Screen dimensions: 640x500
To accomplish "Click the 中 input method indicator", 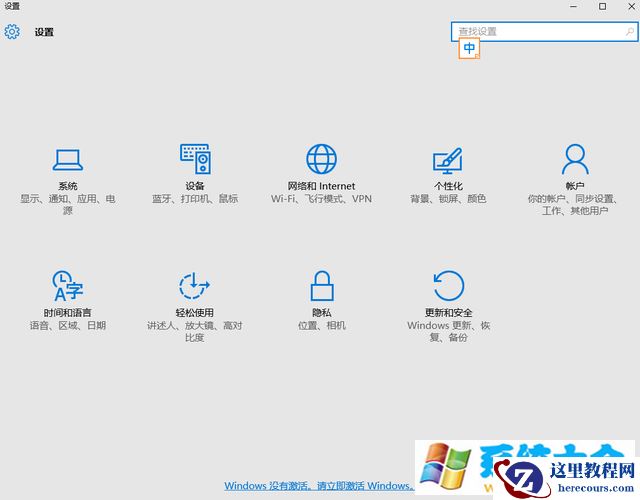I will coord(469,48).
